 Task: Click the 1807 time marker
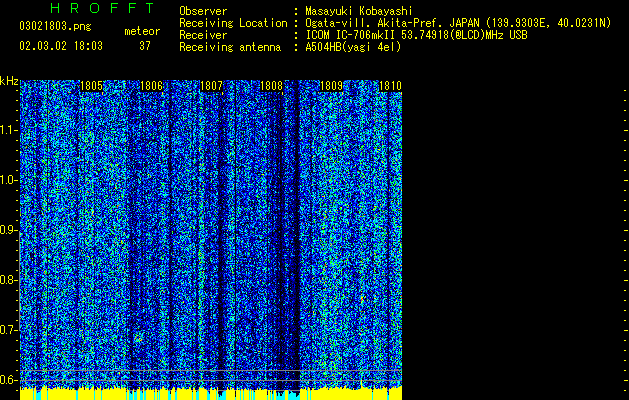(211, 86)
